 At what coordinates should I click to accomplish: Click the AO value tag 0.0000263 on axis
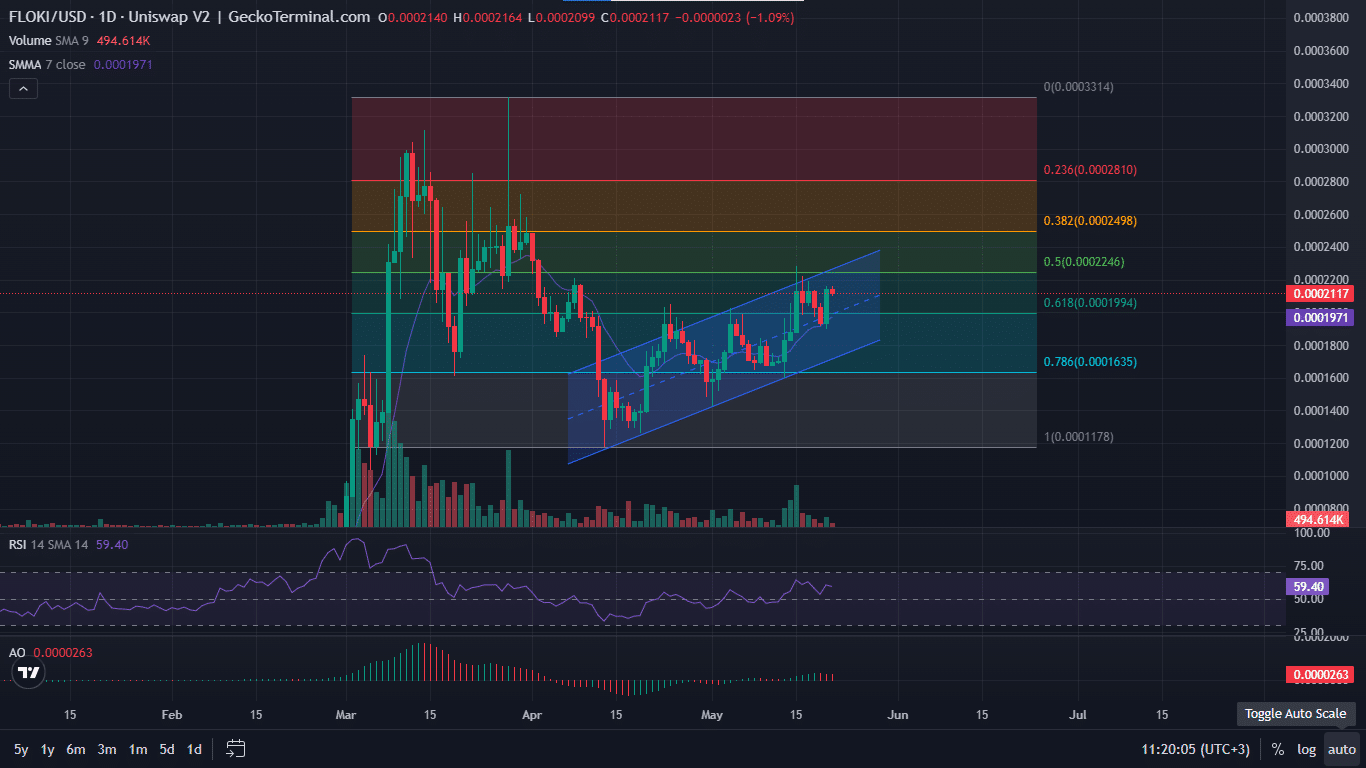click(1321, 675)
